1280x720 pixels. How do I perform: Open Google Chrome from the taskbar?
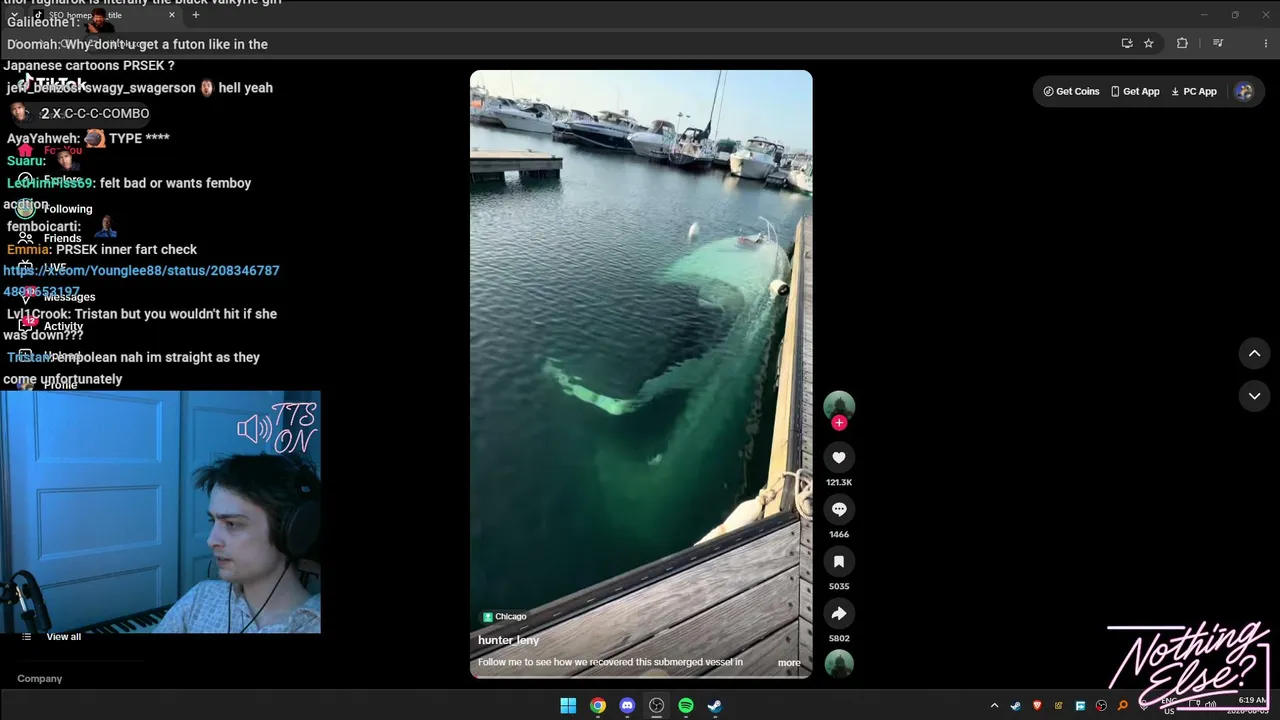597,705
